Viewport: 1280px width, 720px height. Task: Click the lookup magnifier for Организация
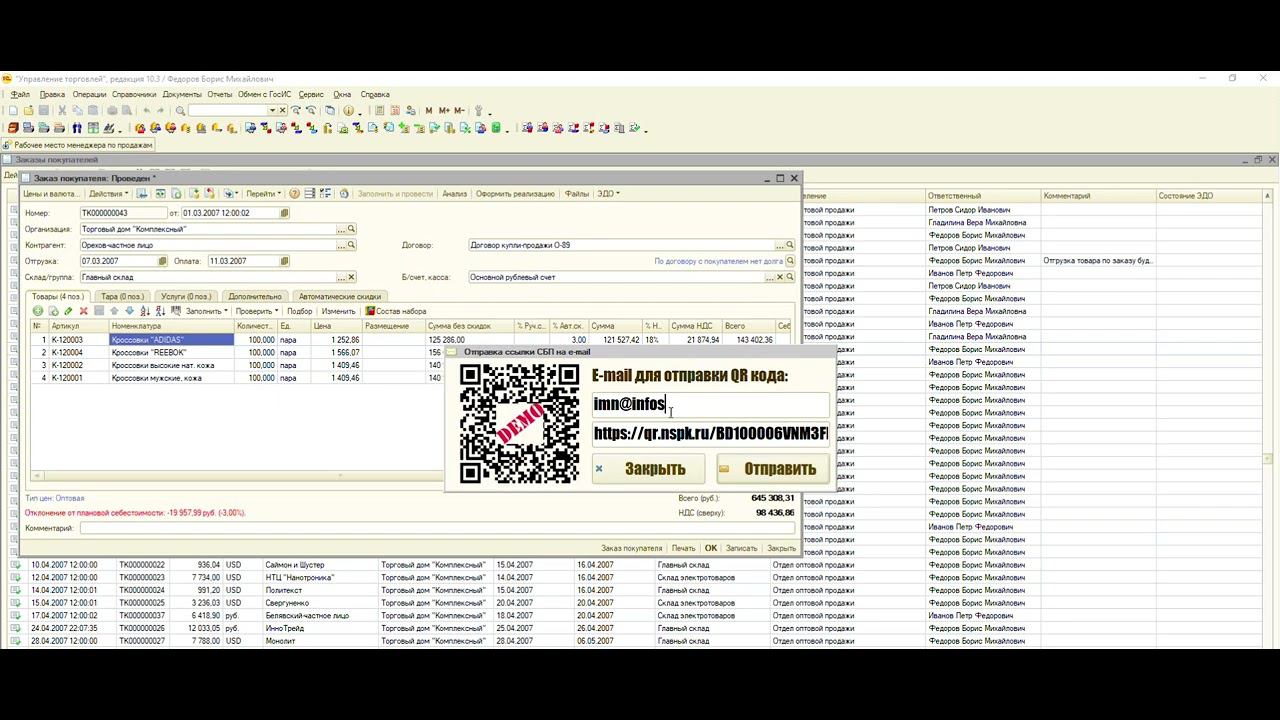[x=351, y=229]
